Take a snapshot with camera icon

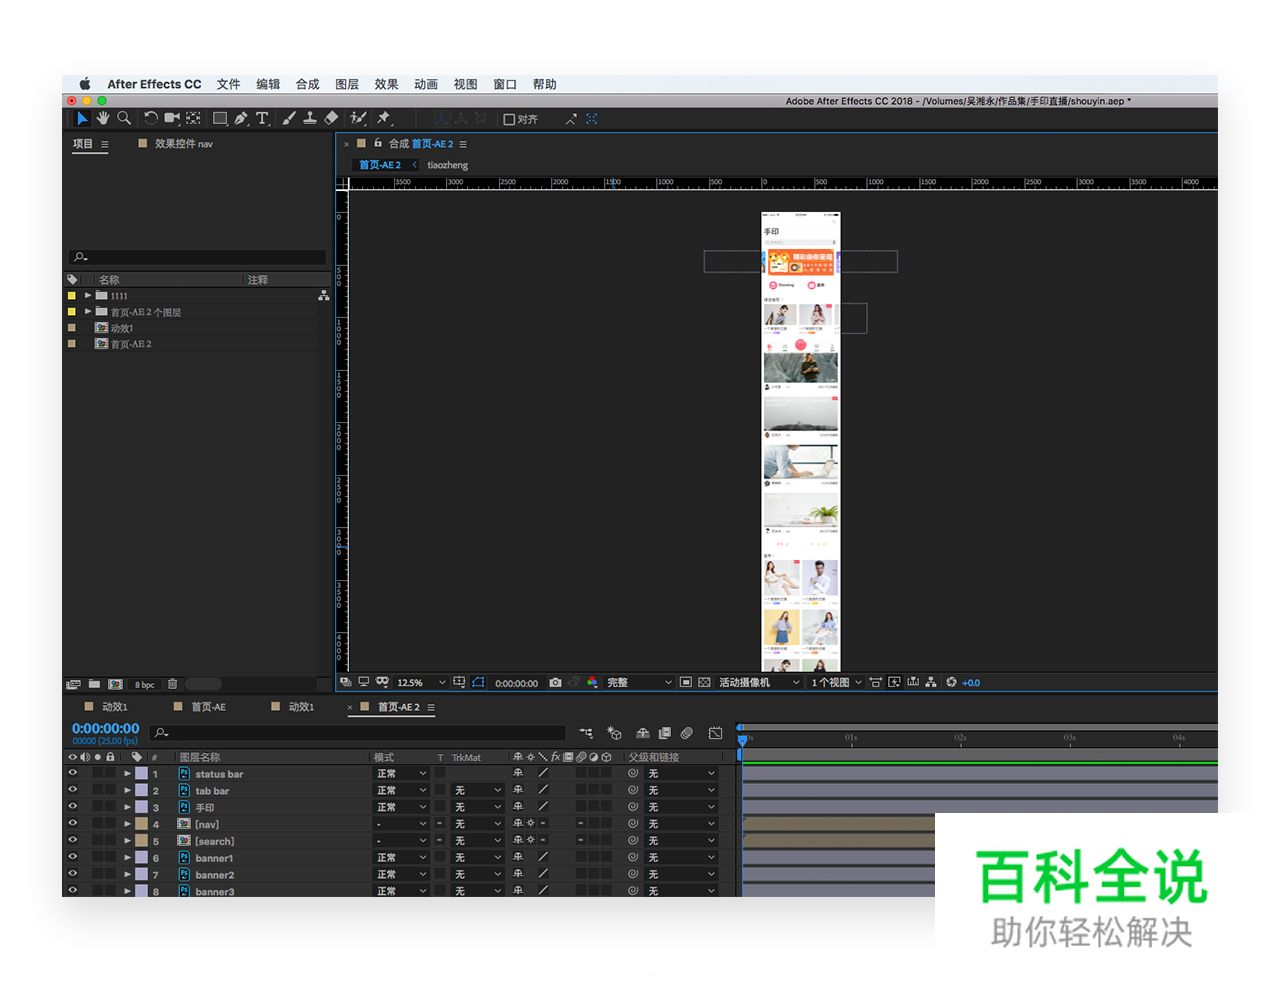click(x=555, y=683)
